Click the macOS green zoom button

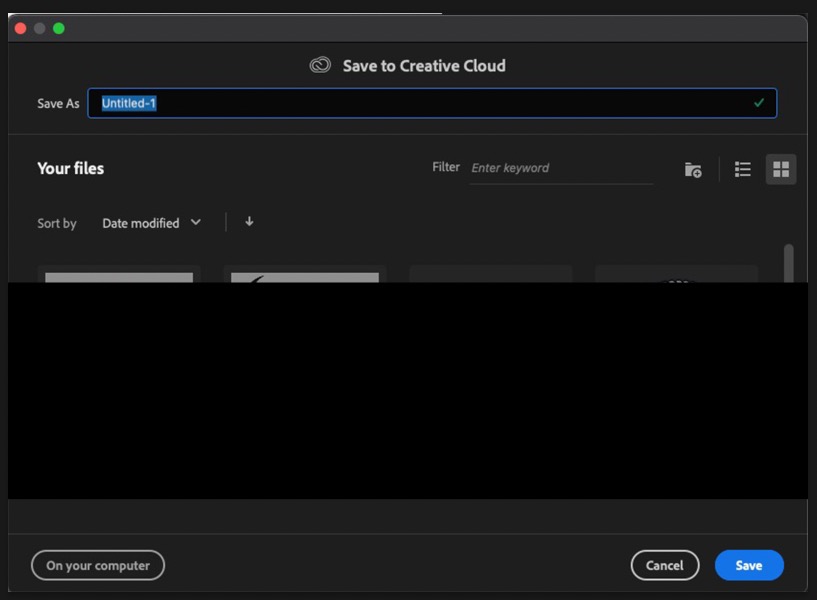point(59,28)
